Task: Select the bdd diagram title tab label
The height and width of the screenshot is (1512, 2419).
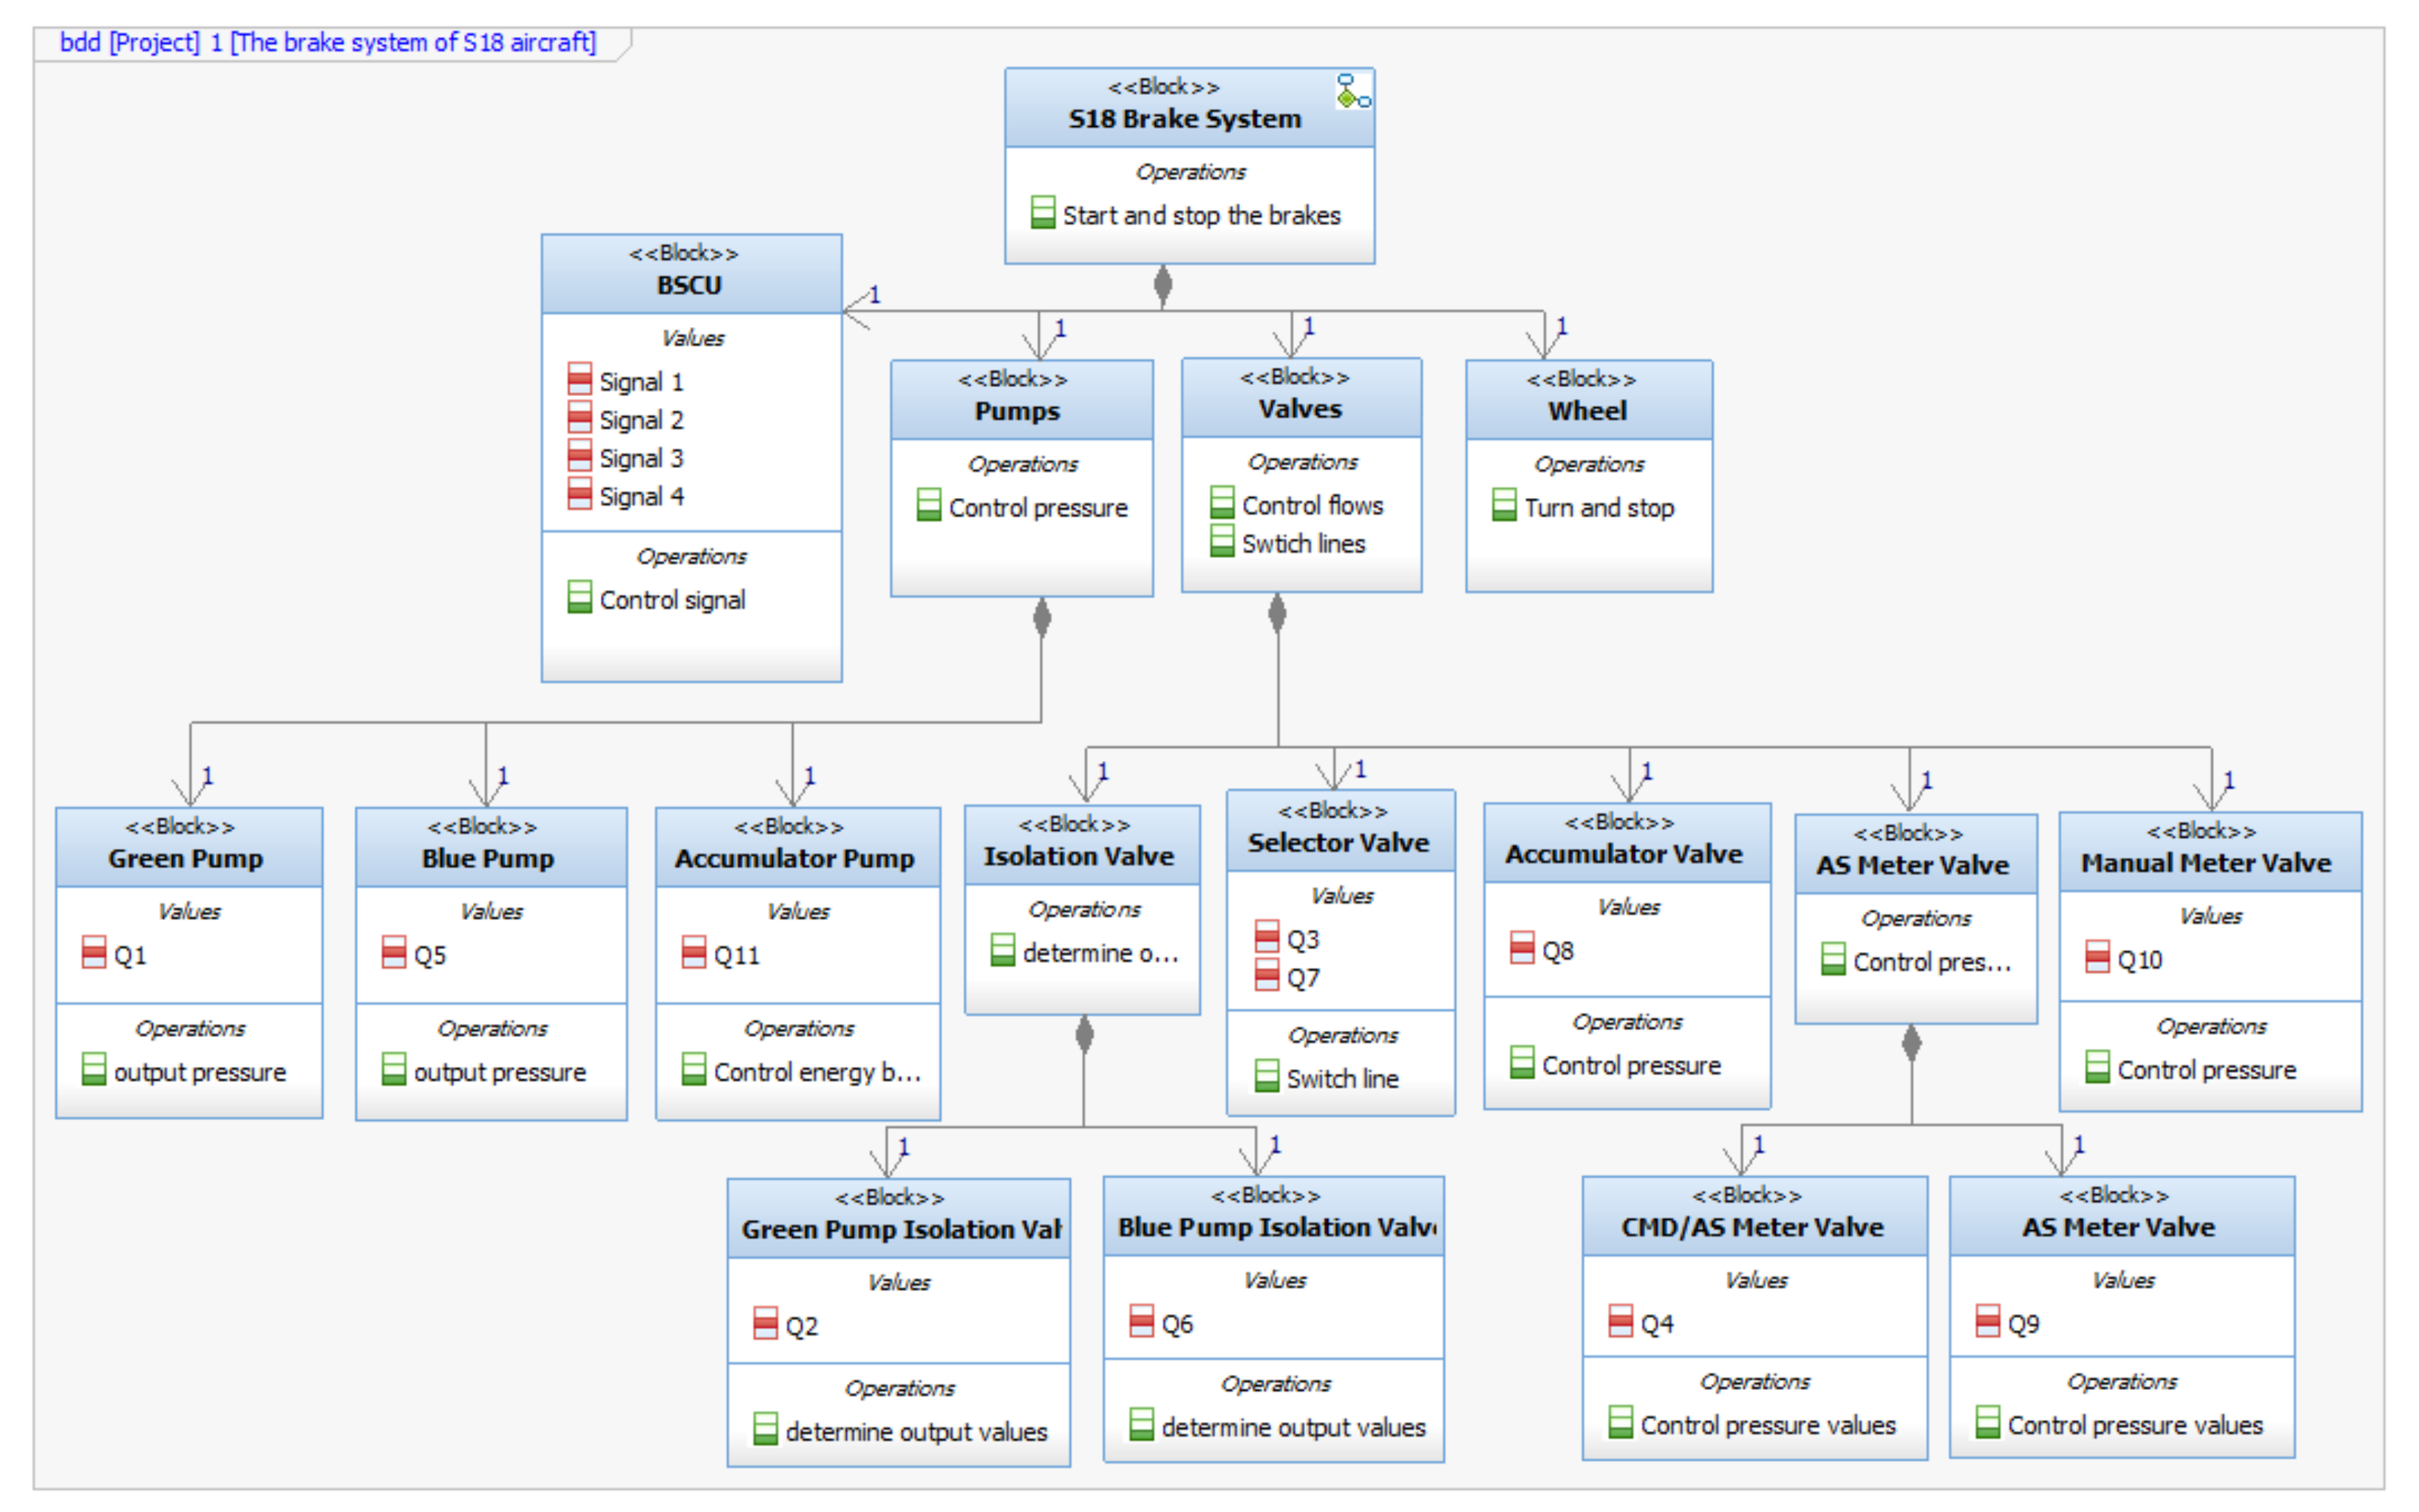Action: [327, 43]
